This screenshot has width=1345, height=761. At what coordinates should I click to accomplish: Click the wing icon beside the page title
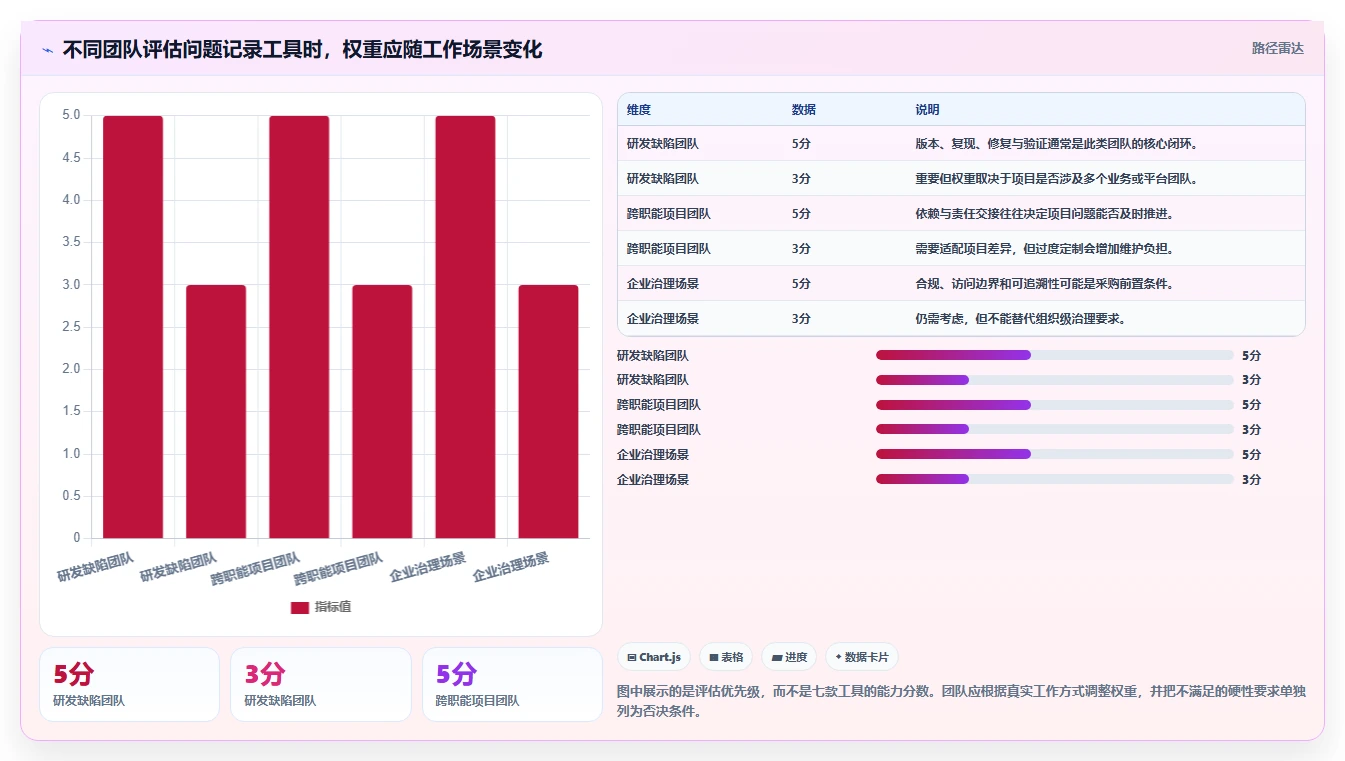[48, 50]
